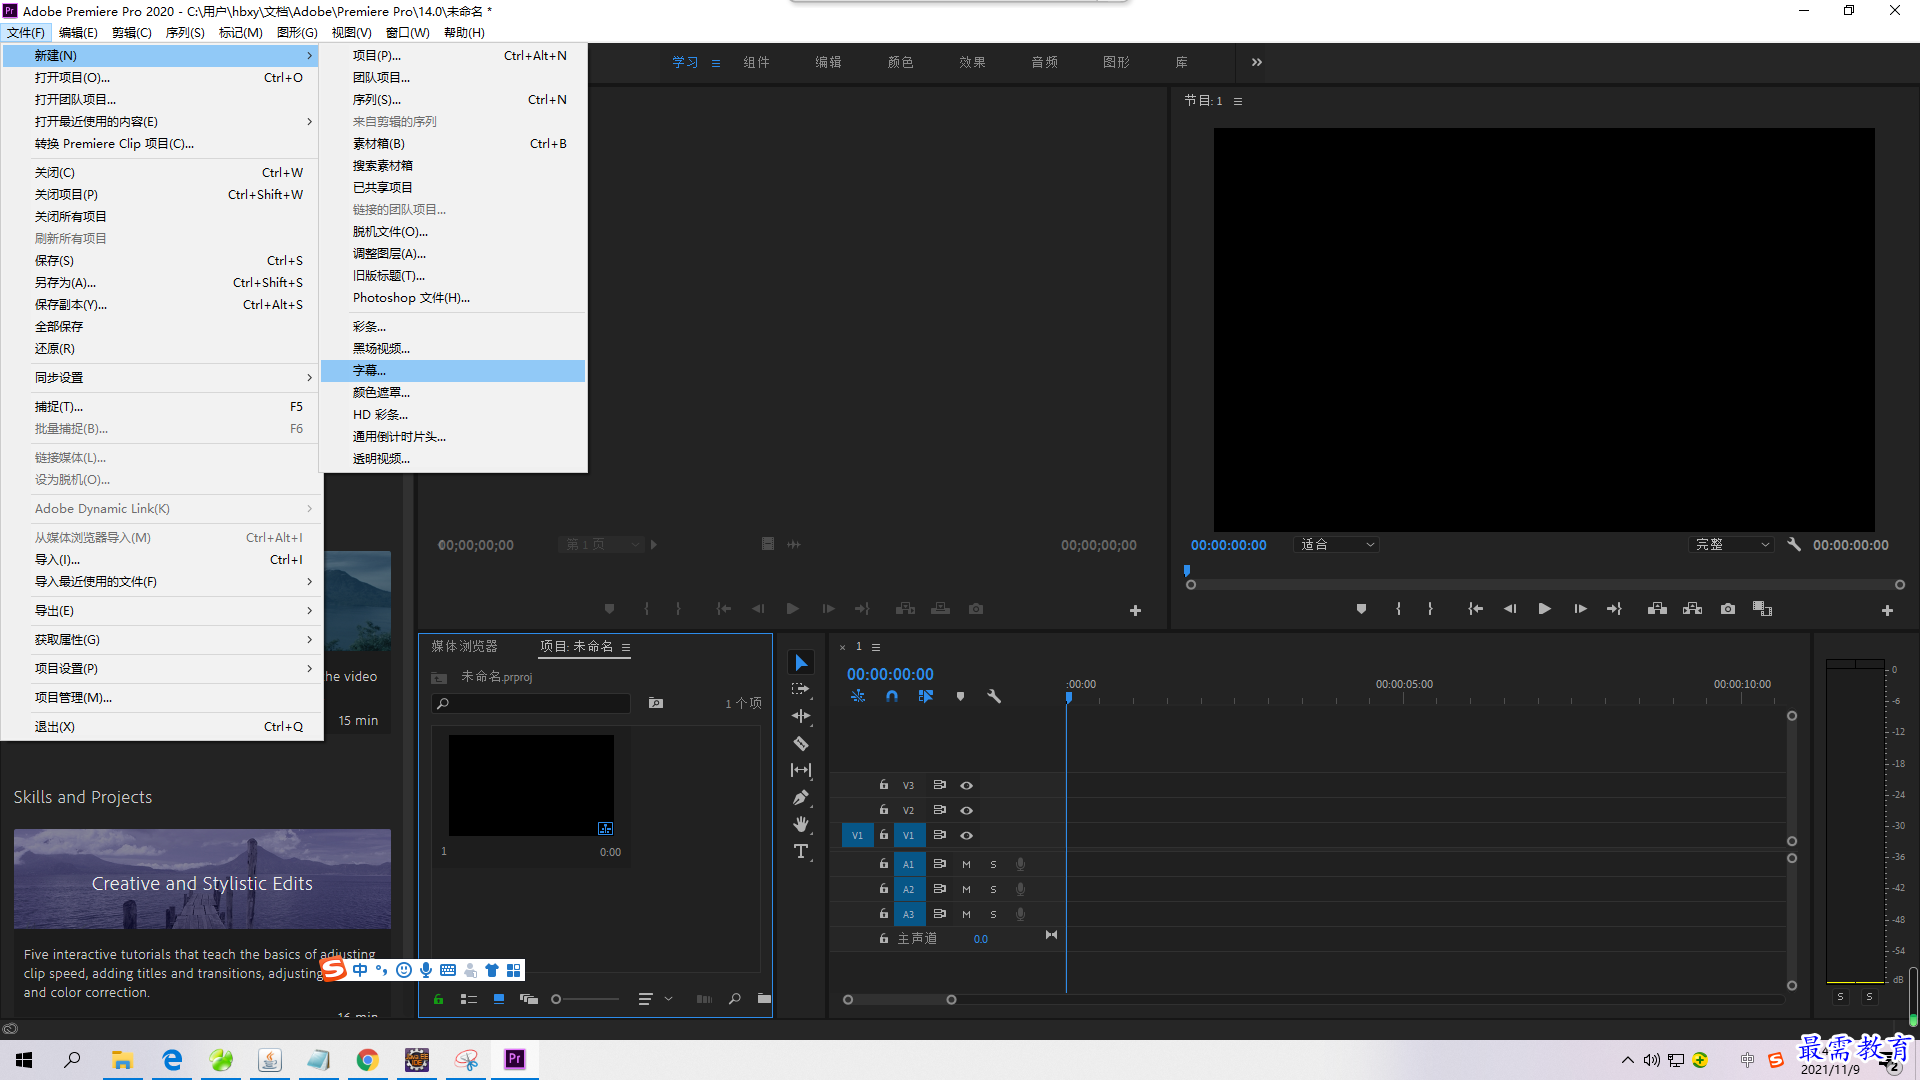
Task: Open Program monitor button editor plus
Action: (x=1887, y=610)
